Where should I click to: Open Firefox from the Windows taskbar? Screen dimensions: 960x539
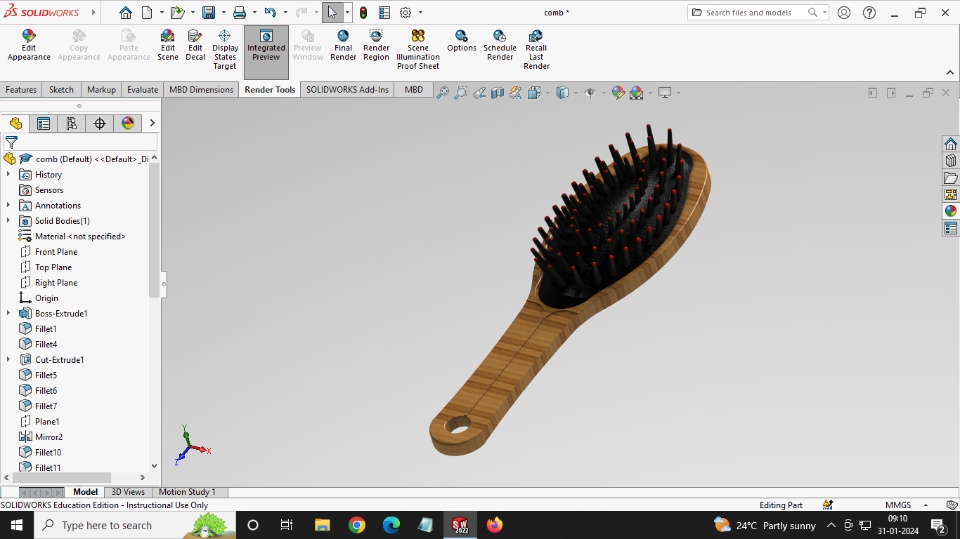point(494,525)
